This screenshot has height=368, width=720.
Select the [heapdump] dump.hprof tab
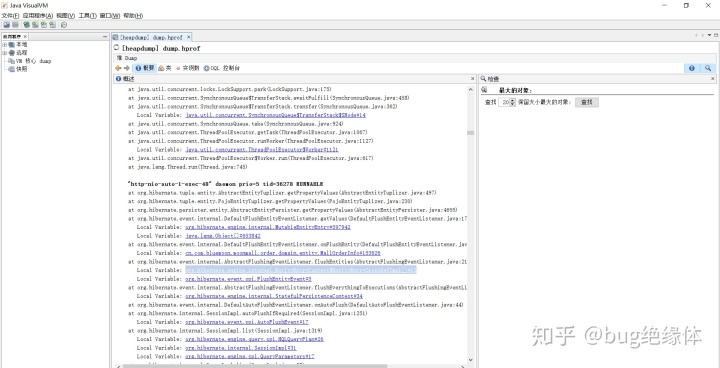pos(151,37)
